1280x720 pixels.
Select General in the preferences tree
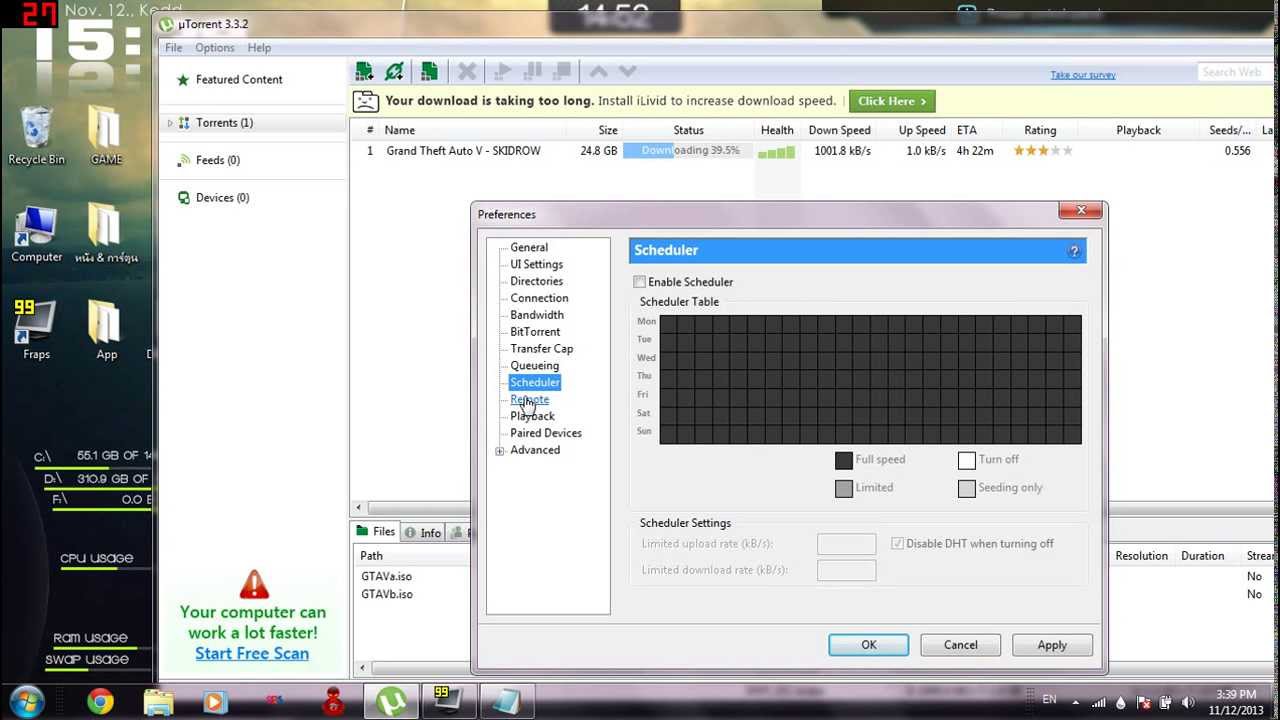(529, 248)
